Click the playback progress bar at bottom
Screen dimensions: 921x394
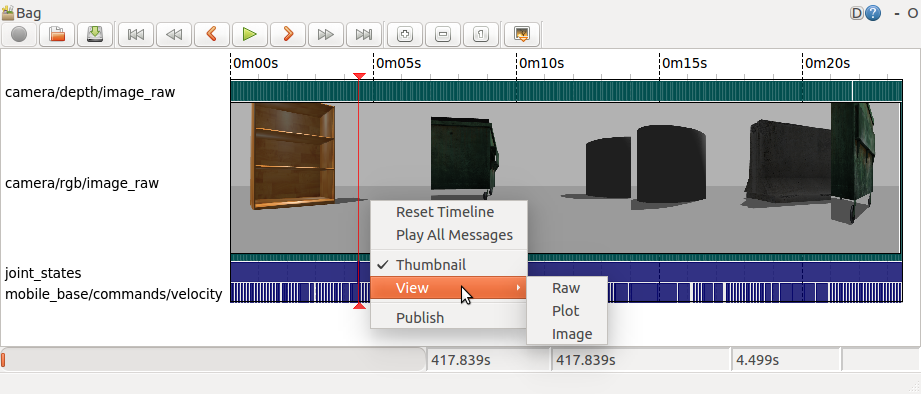click(x=213, y=359)
